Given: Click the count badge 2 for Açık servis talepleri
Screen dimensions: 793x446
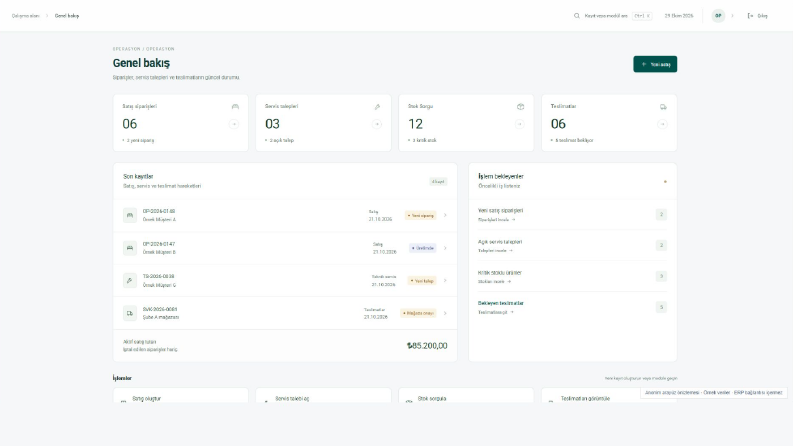Looking at the screenshot, I should (x=661, y=245).
